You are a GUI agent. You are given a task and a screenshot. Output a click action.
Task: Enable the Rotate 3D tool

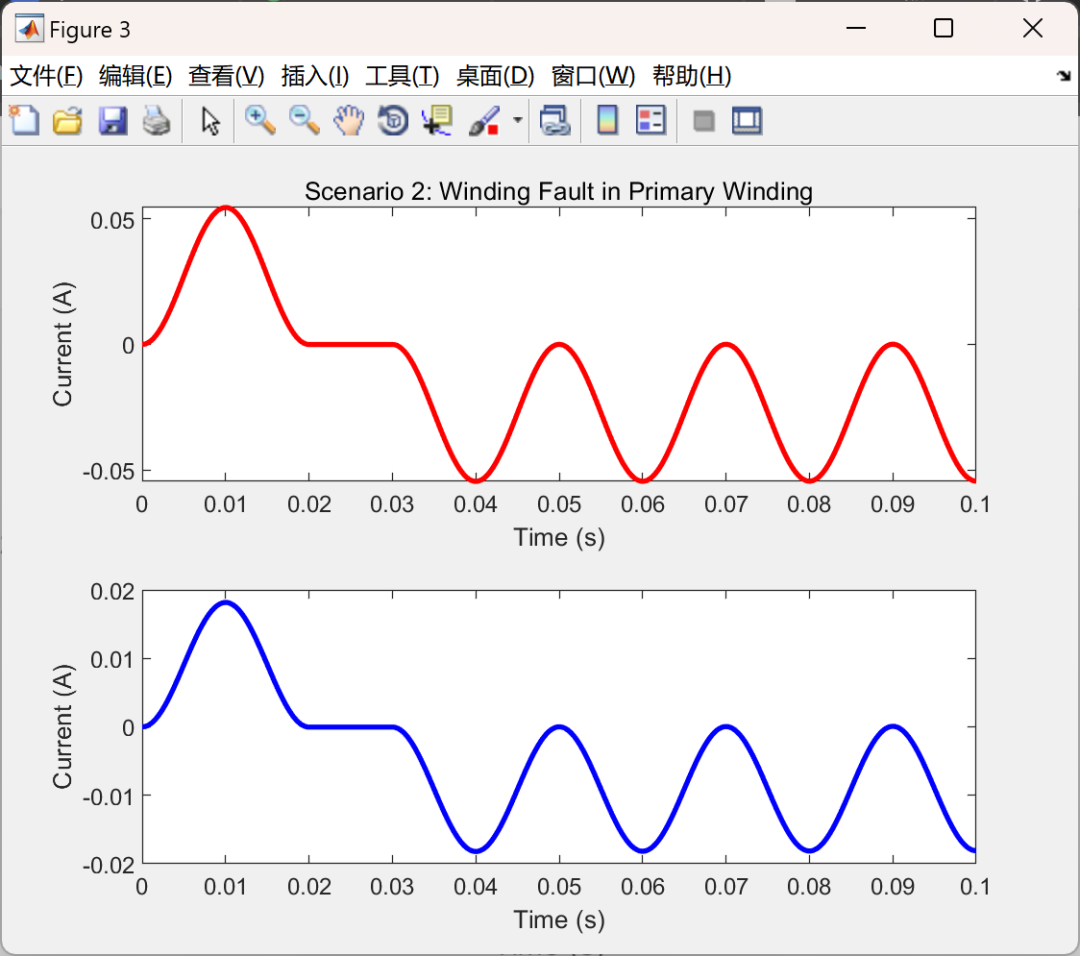(x=393, y=121)
